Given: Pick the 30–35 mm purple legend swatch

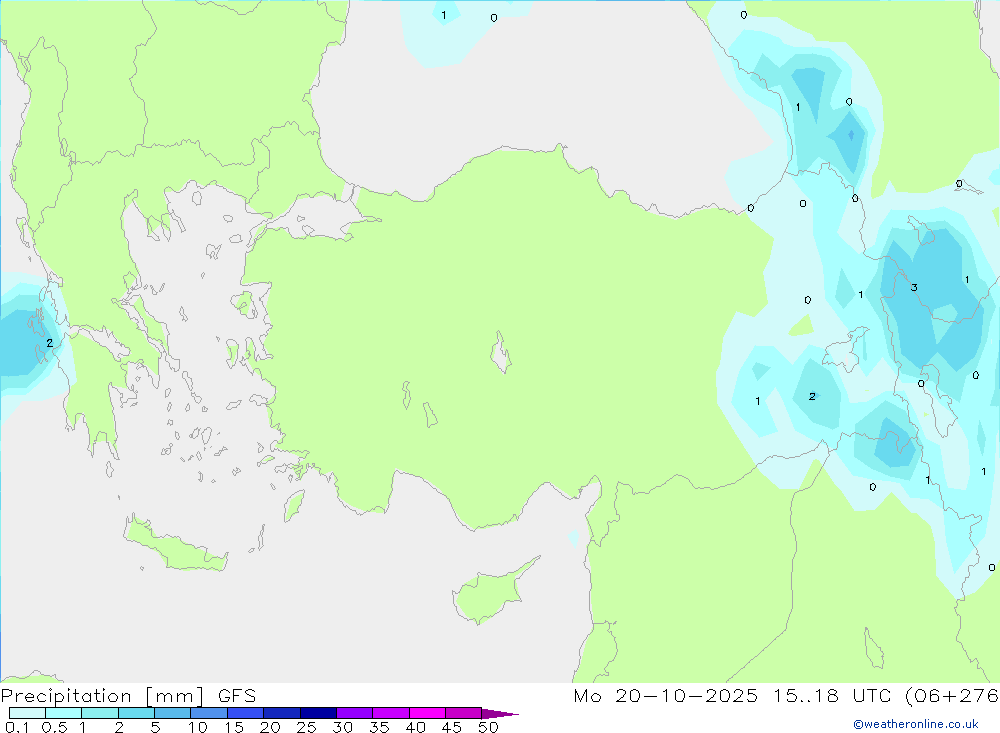Looking at the screenshot, I should pos(355,713).
